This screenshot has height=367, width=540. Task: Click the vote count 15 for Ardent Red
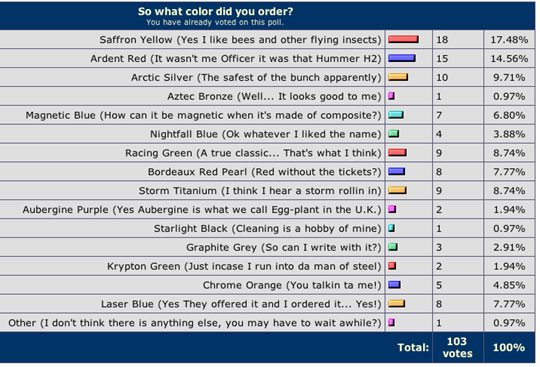442,59
